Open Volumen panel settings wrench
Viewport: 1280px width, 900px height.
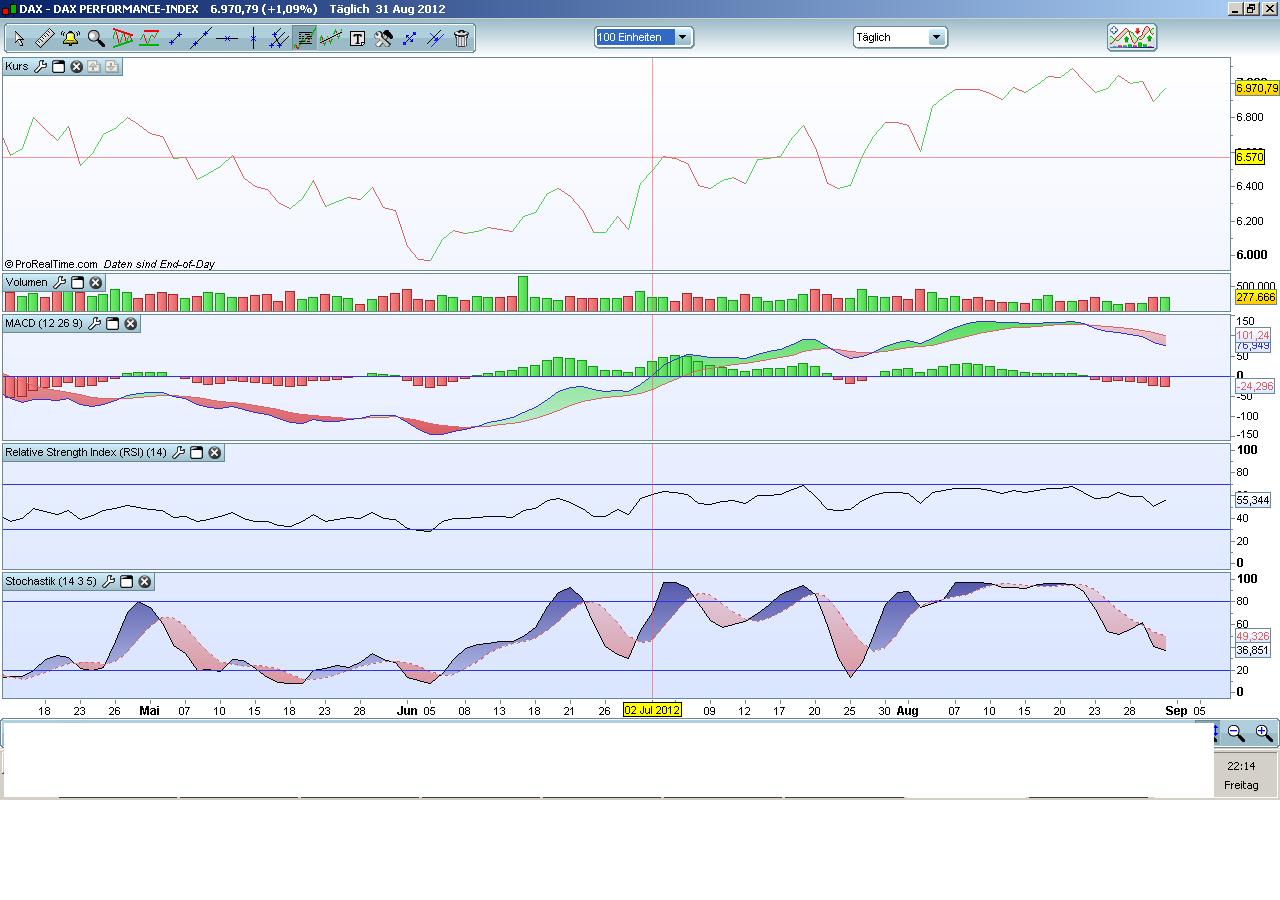[x=59, y=283]
